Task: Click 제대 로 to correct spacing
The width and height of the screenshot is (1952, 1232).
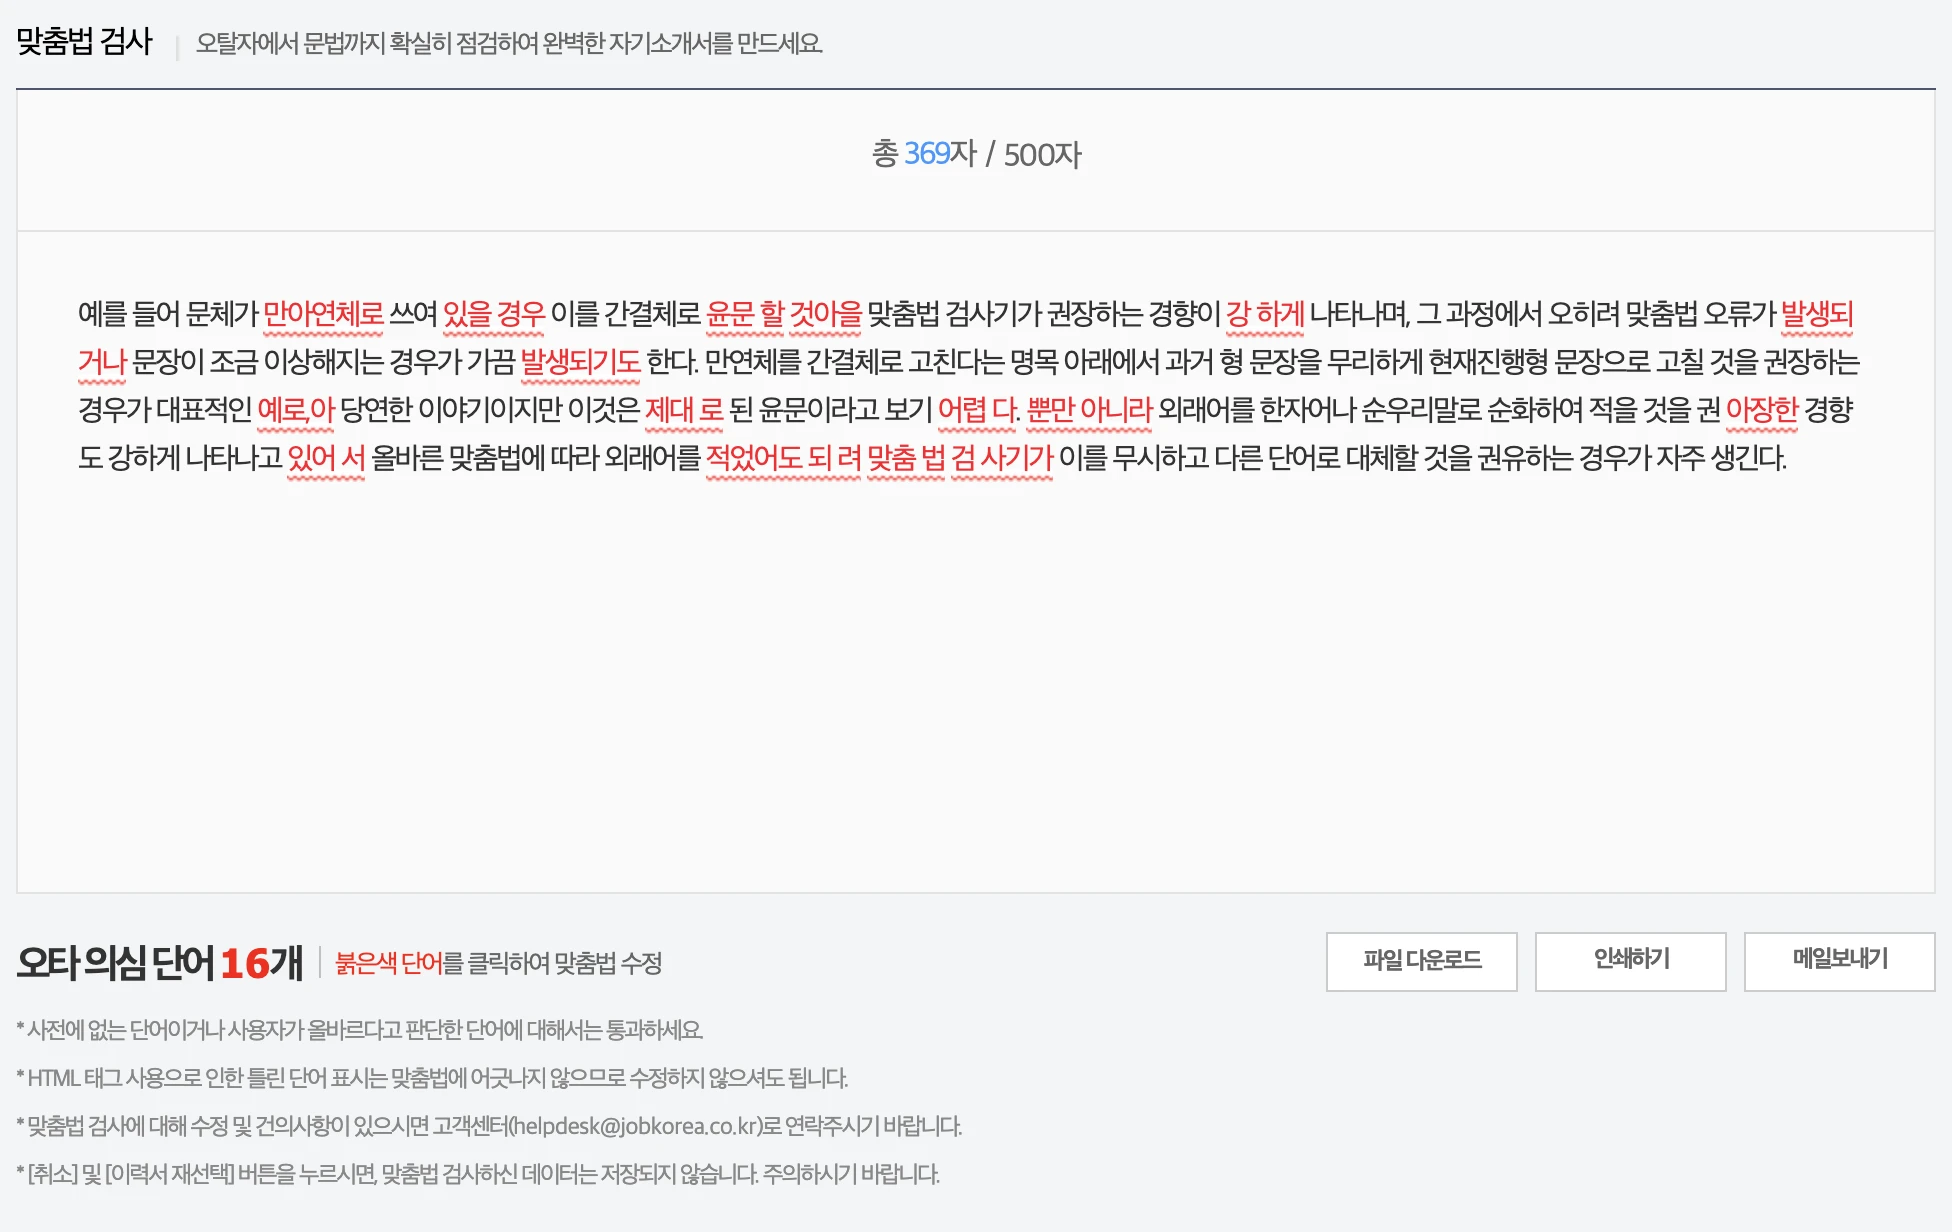Action: (x=686, y=411)
